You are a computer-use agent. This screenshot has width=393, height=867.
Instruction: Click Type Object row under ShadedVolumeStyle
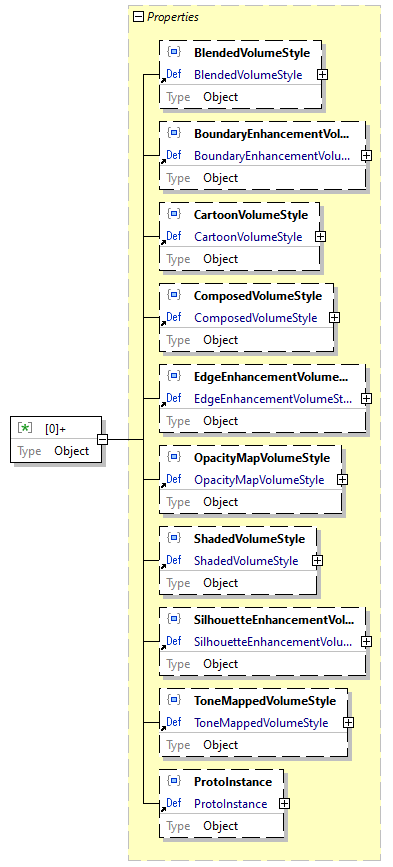coord(238,583)
